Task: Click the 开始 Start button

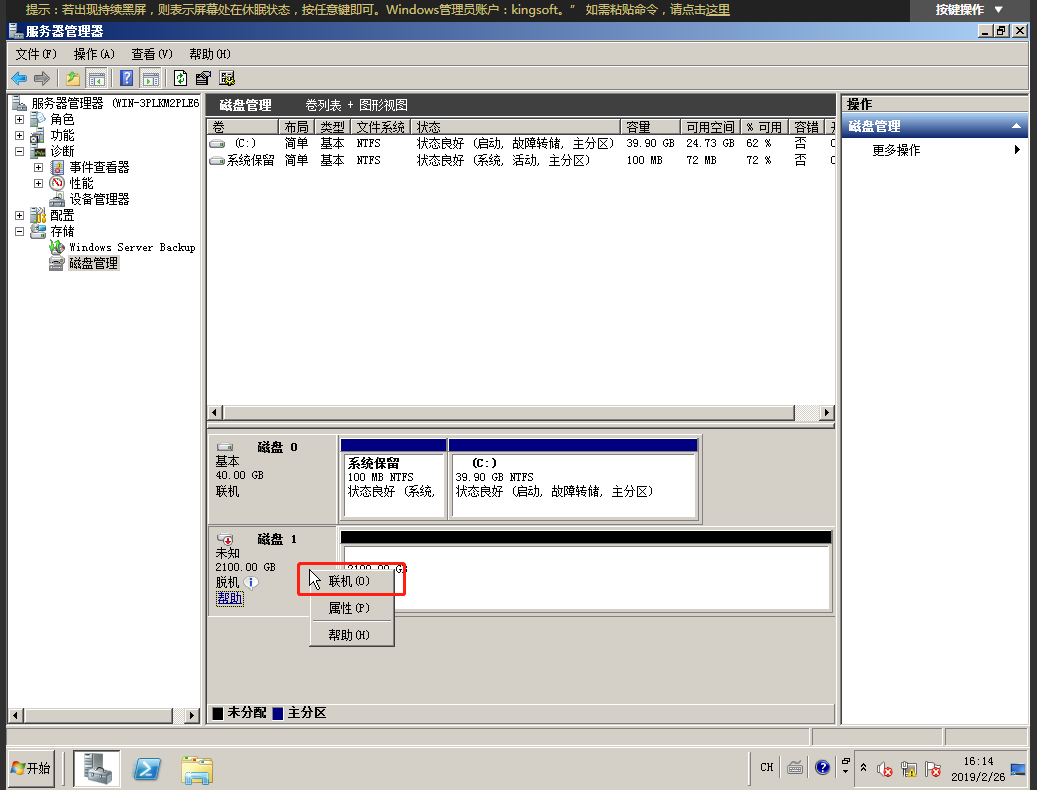Action: point(30,768)
